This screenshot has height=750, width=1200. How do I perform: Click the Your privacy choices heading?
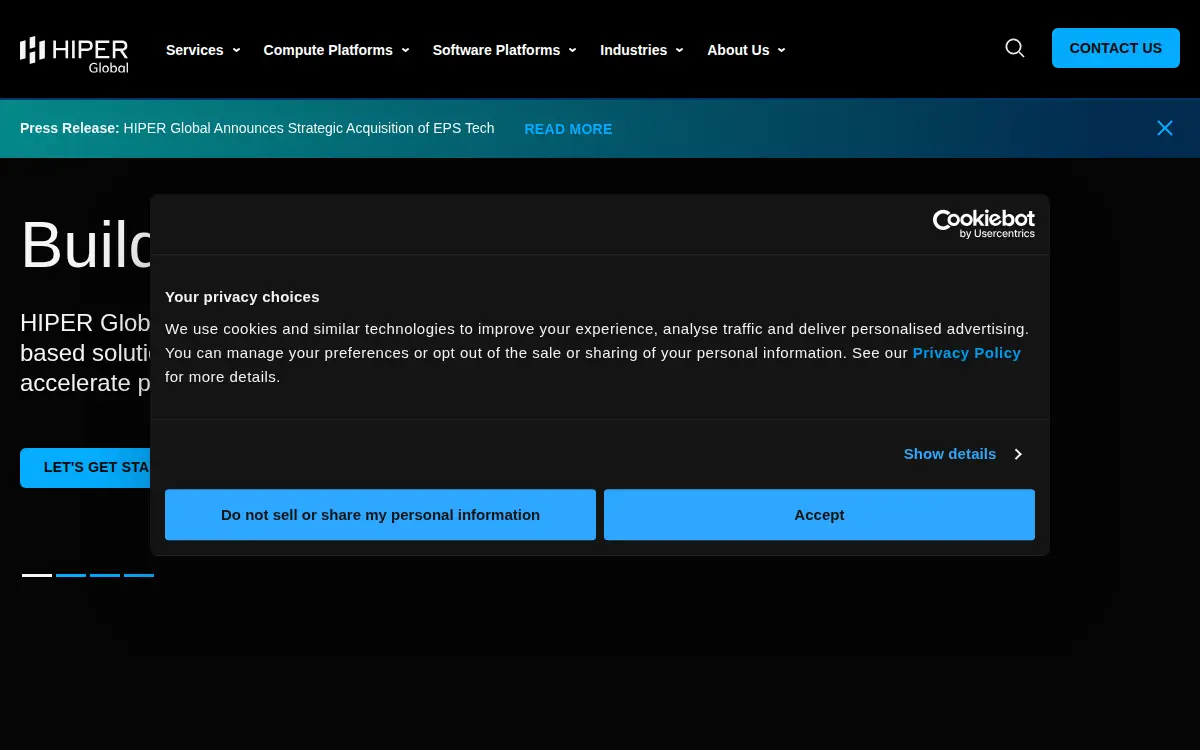coord(242,297)
